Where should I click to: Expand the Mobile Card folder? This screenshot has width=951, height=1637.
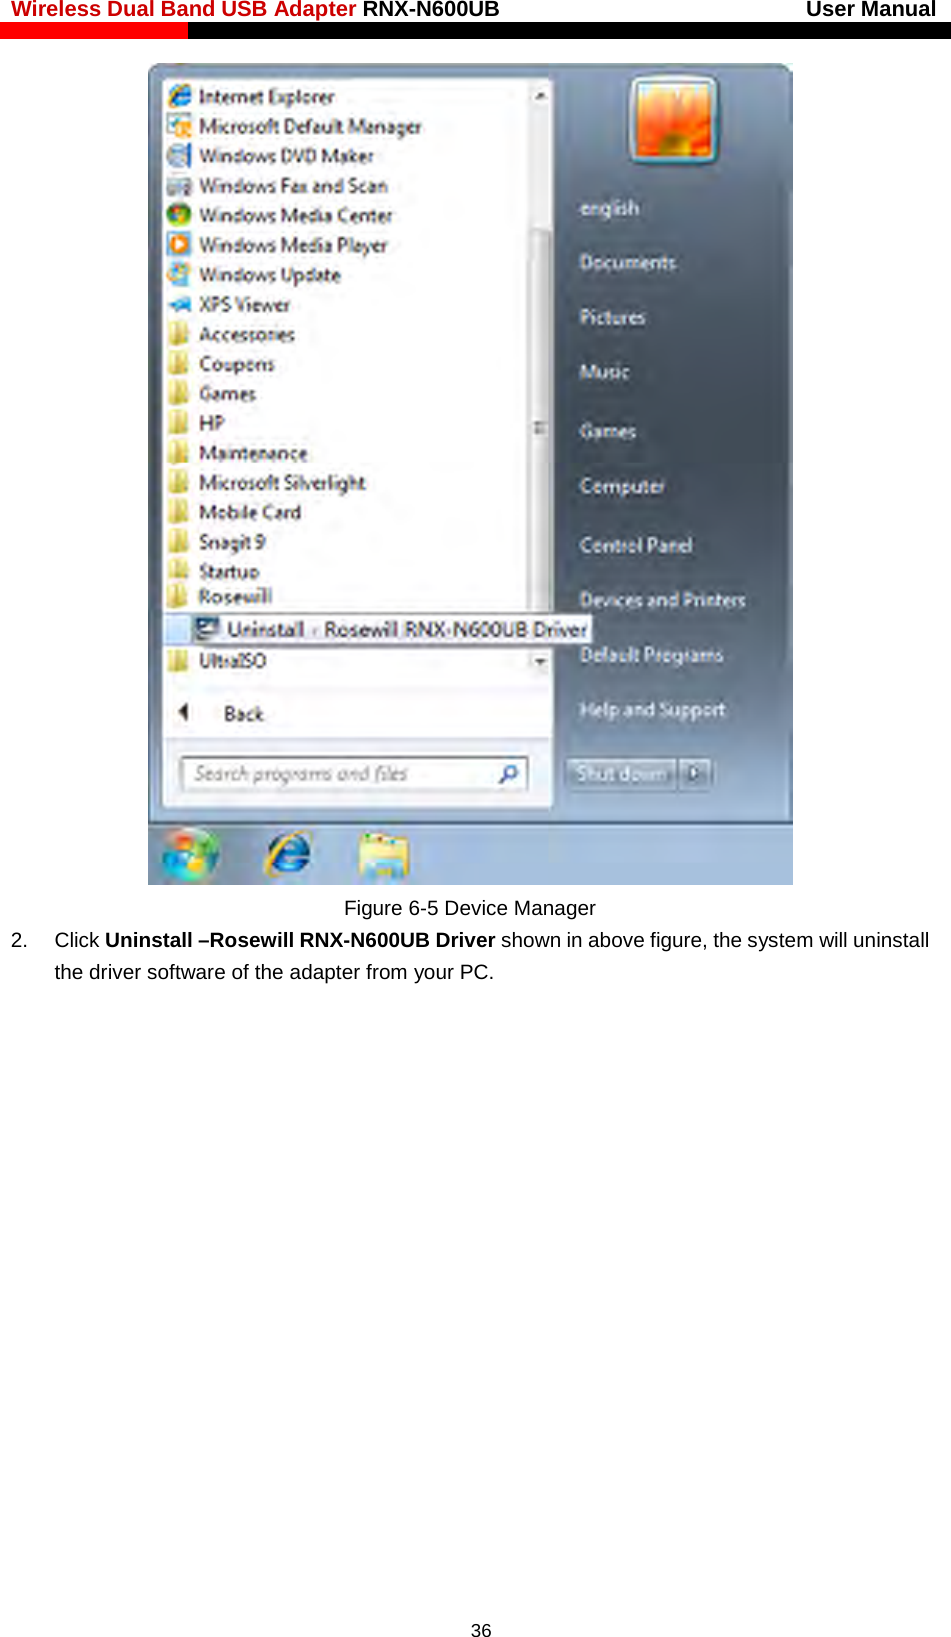click(249, 512)
